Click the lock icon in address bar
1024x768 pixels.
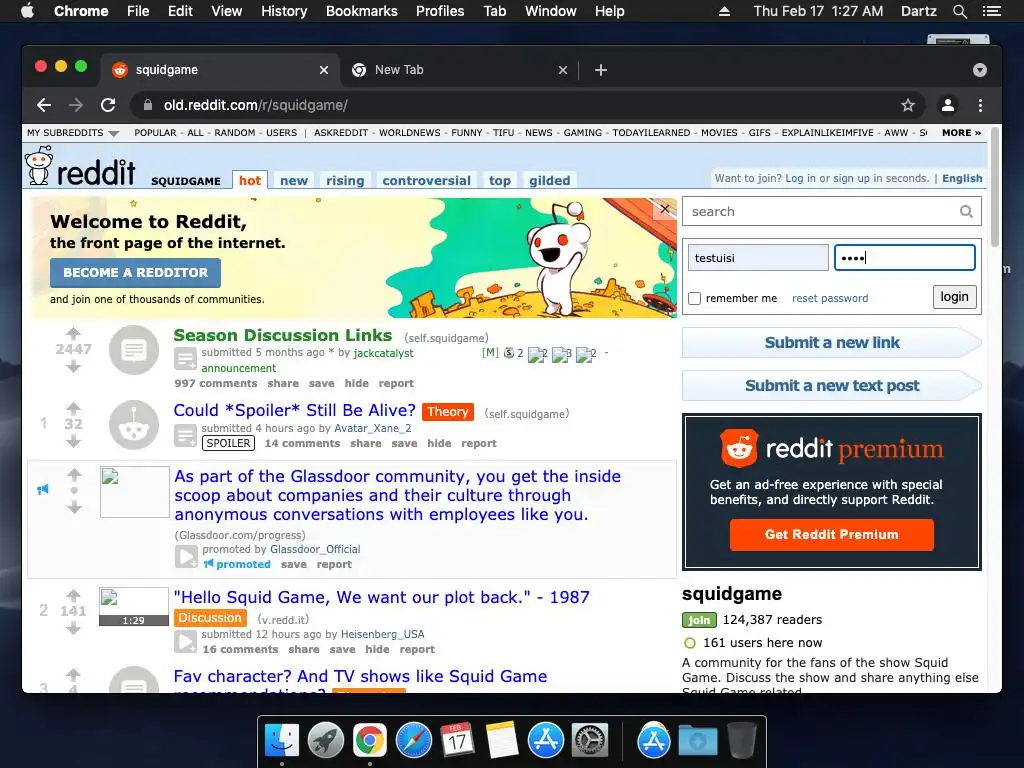point(148,105)
